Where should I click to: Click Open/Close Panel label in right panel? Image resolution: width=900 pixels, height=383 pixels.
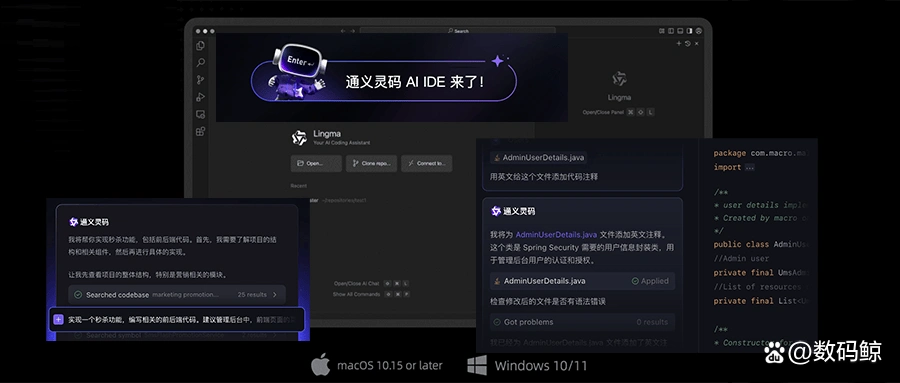click(603, 113)
